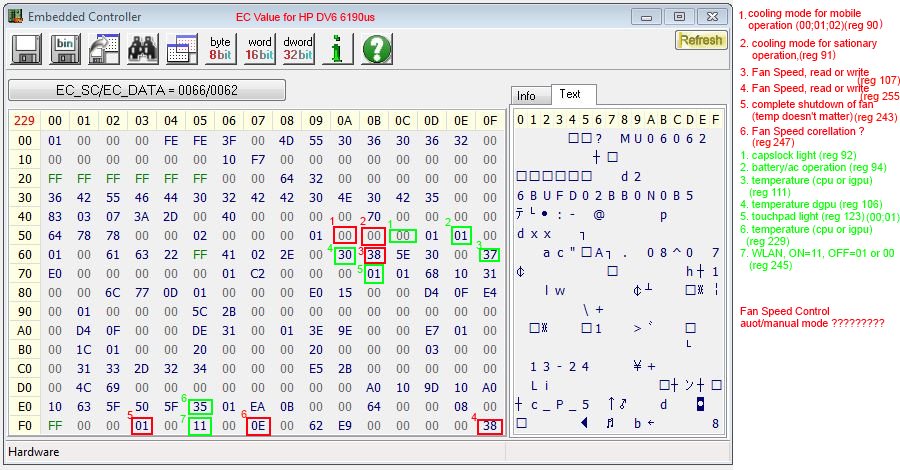The width and height of the screenshot is (900, 470).
Task: Close the Embedded Controller window
Action: pyautogui.click(x=712, y=17)
